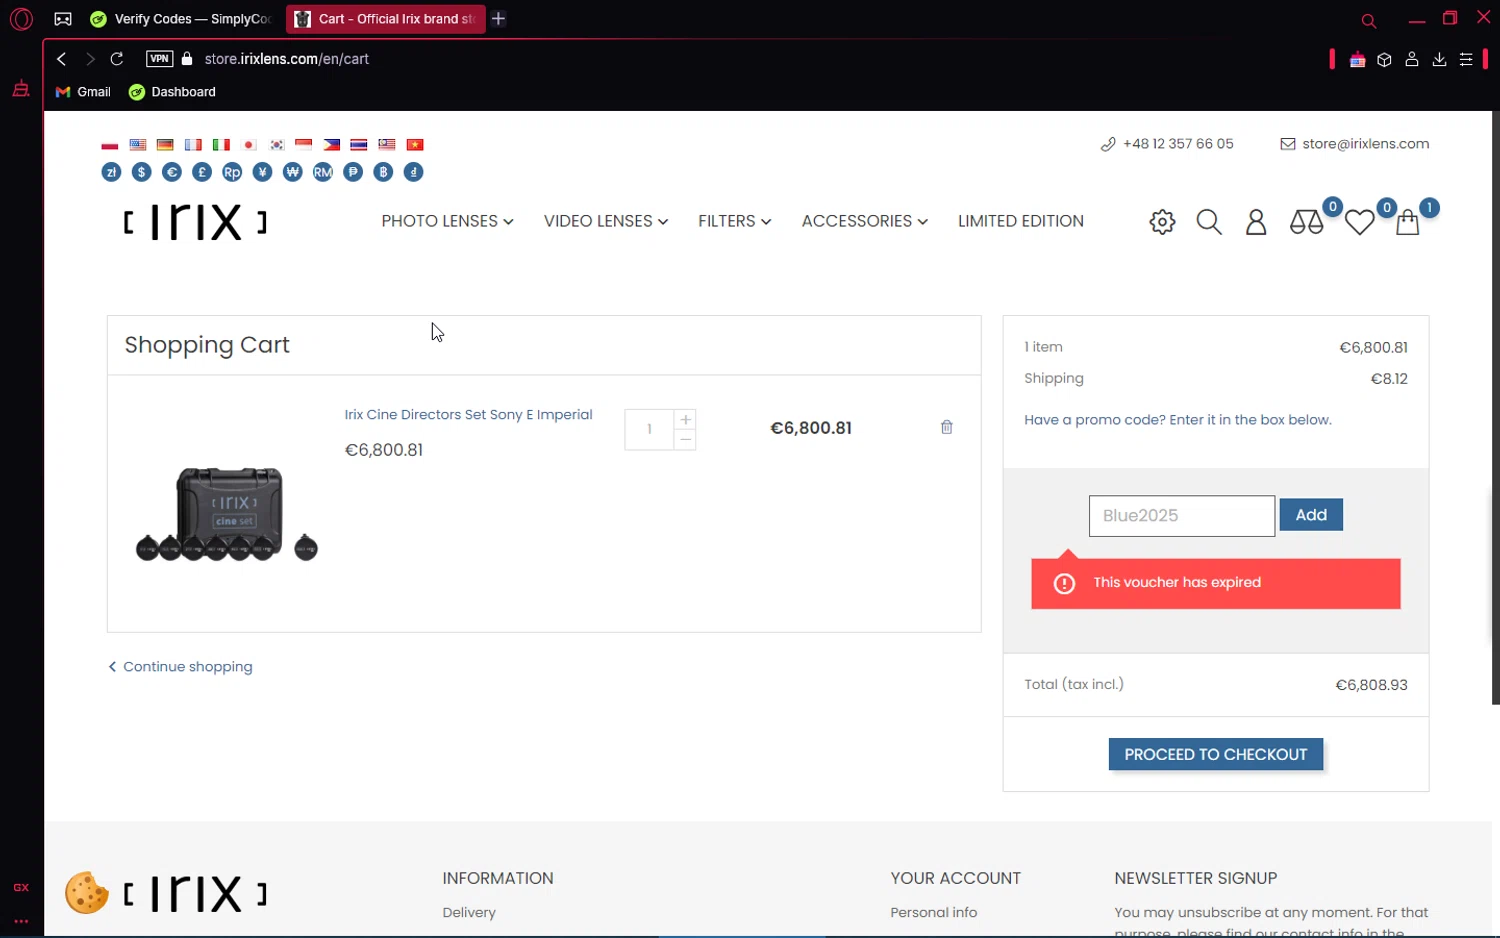Select the RM ringgit currency

tap(322, 172)
